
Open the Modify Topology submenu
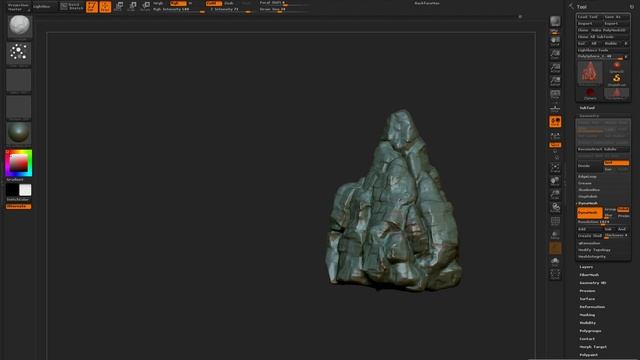(594, 250)
